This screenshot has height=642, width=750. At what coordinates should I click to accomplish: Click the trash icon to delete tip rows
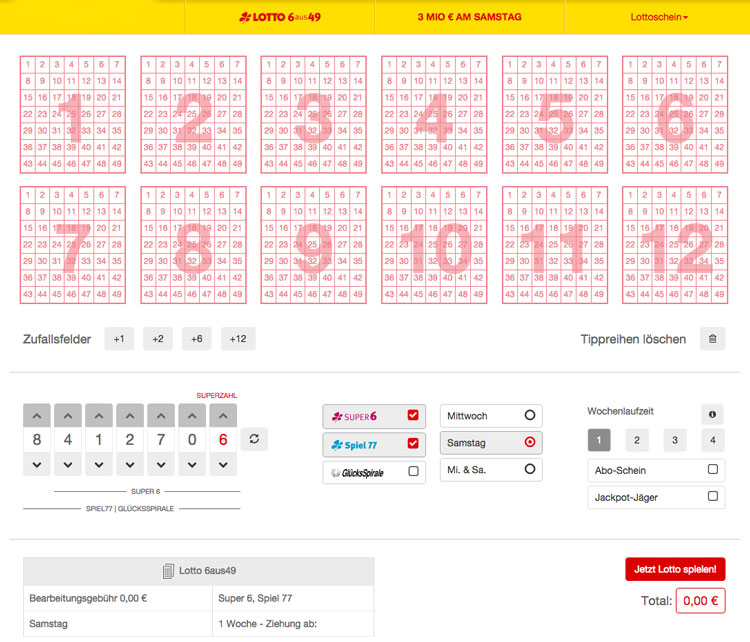(x=712, y=339)
